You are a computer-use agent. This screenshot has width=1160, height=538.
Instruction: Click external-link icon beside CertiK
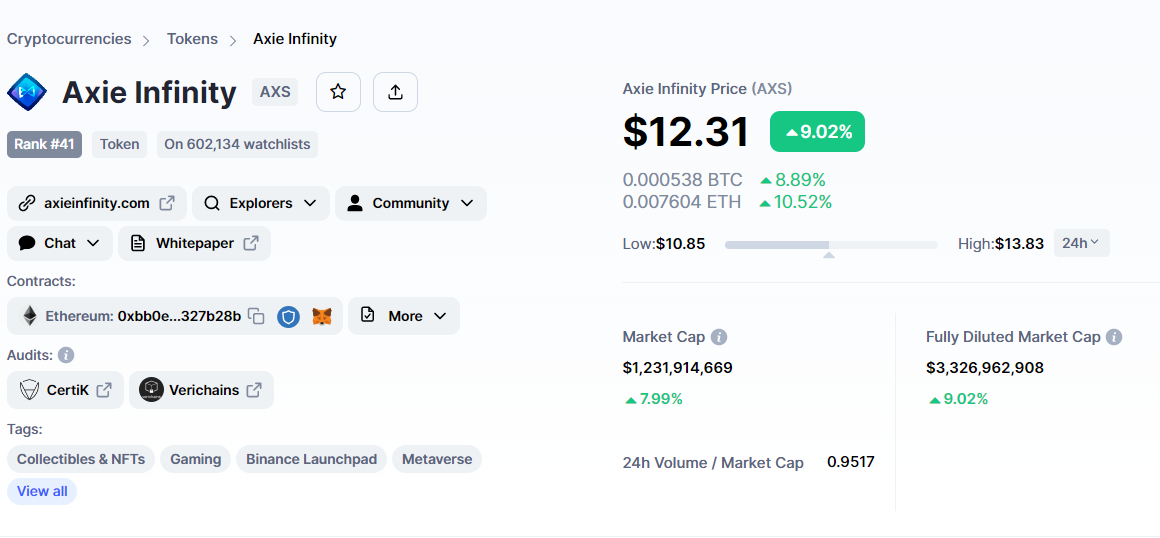104,390
